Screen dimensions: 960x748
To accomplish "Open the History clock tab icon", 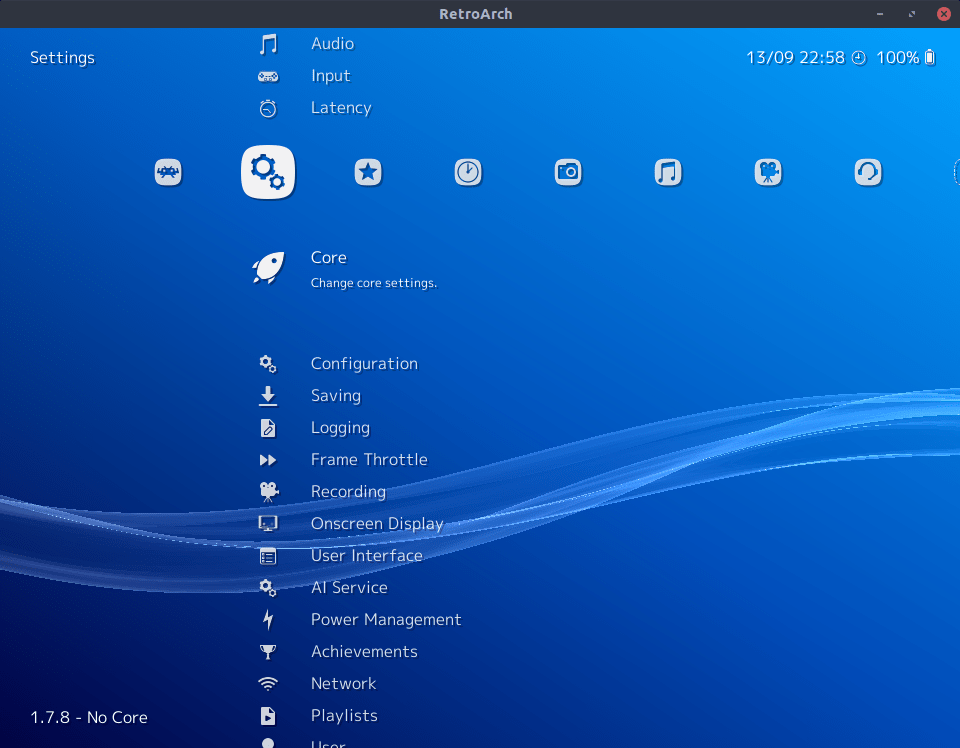I will pyautogui.click(x=468, y=172).
